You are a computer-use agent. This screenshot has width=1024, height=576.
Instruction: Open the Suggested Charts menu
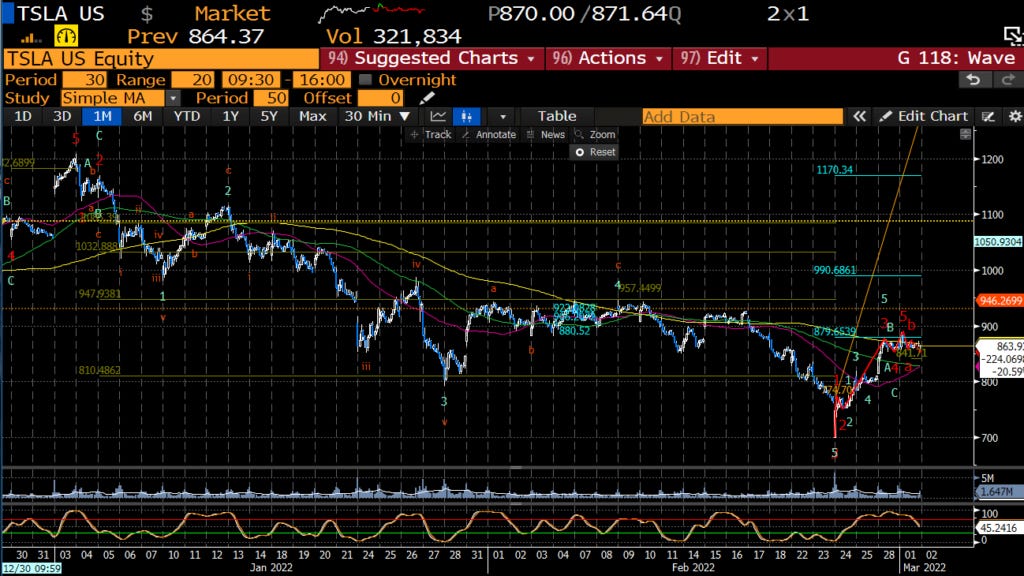(x=431, y=58)
